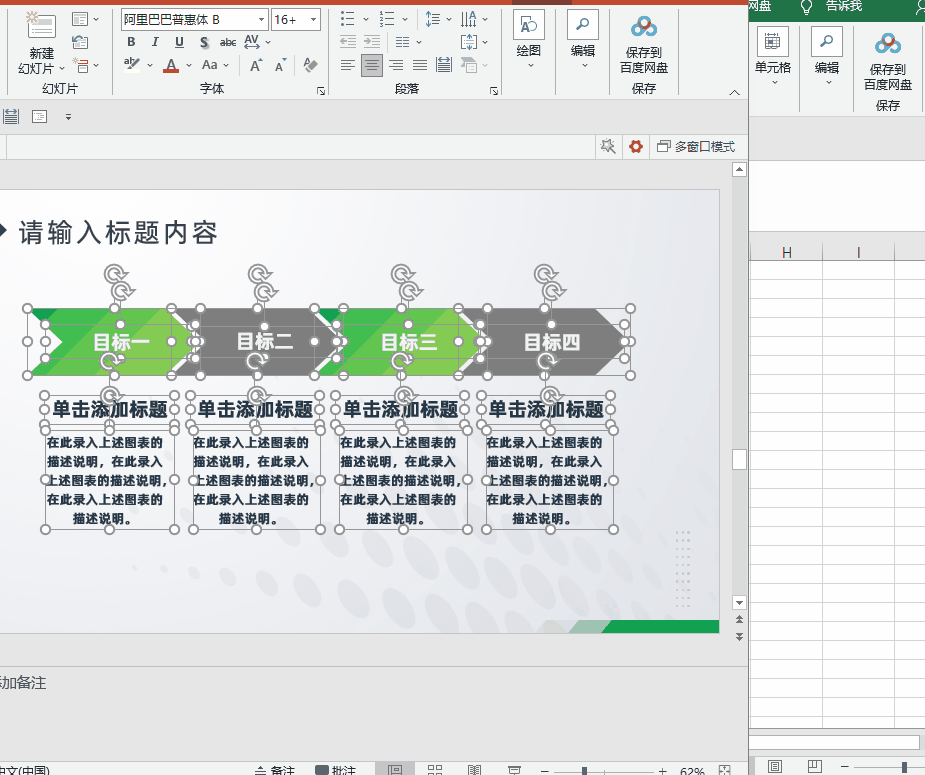Screen dimensions: 925x775
Task: Toggle Strikethrough (abc) formatting
Action: tap(228, 42)
